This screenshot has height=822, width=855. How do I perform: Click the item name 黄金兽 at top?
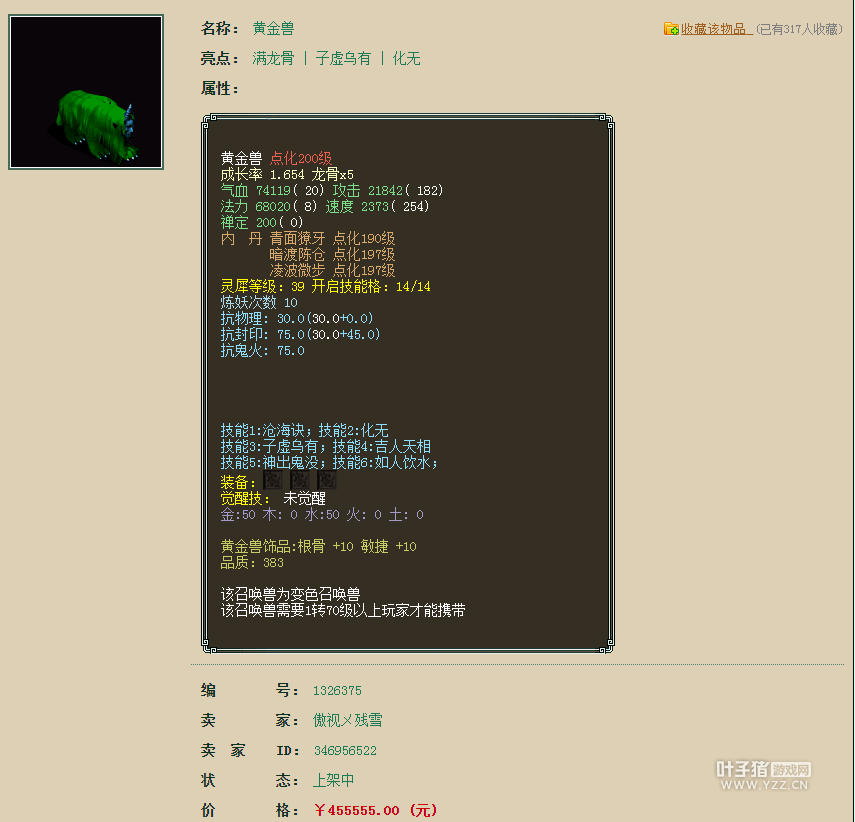[273, 29]
